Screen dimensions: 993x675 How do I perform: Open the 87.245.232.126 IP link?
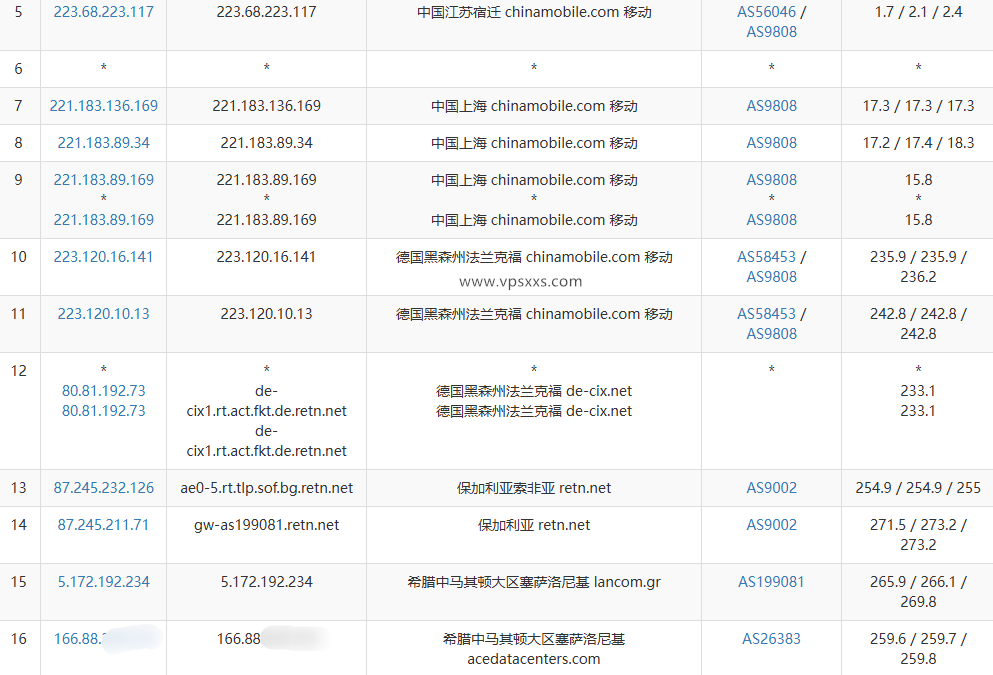[x=103, y=488]
